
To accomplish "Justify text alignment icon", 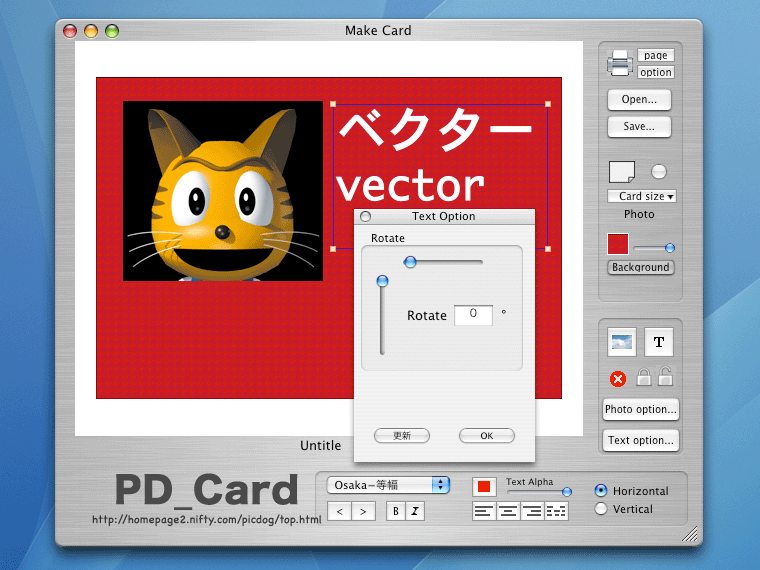I will pyautogui.click(x=556, y=511).
